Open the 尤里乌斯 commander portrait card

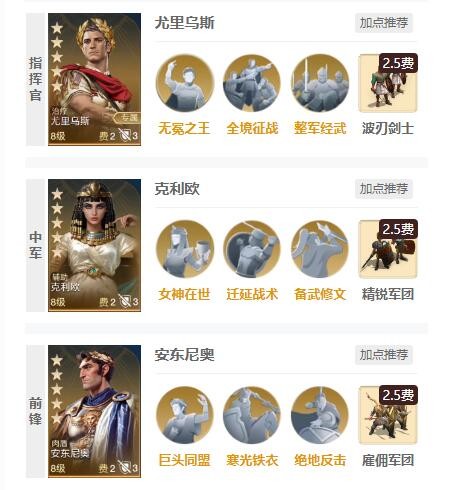point(94,79)
